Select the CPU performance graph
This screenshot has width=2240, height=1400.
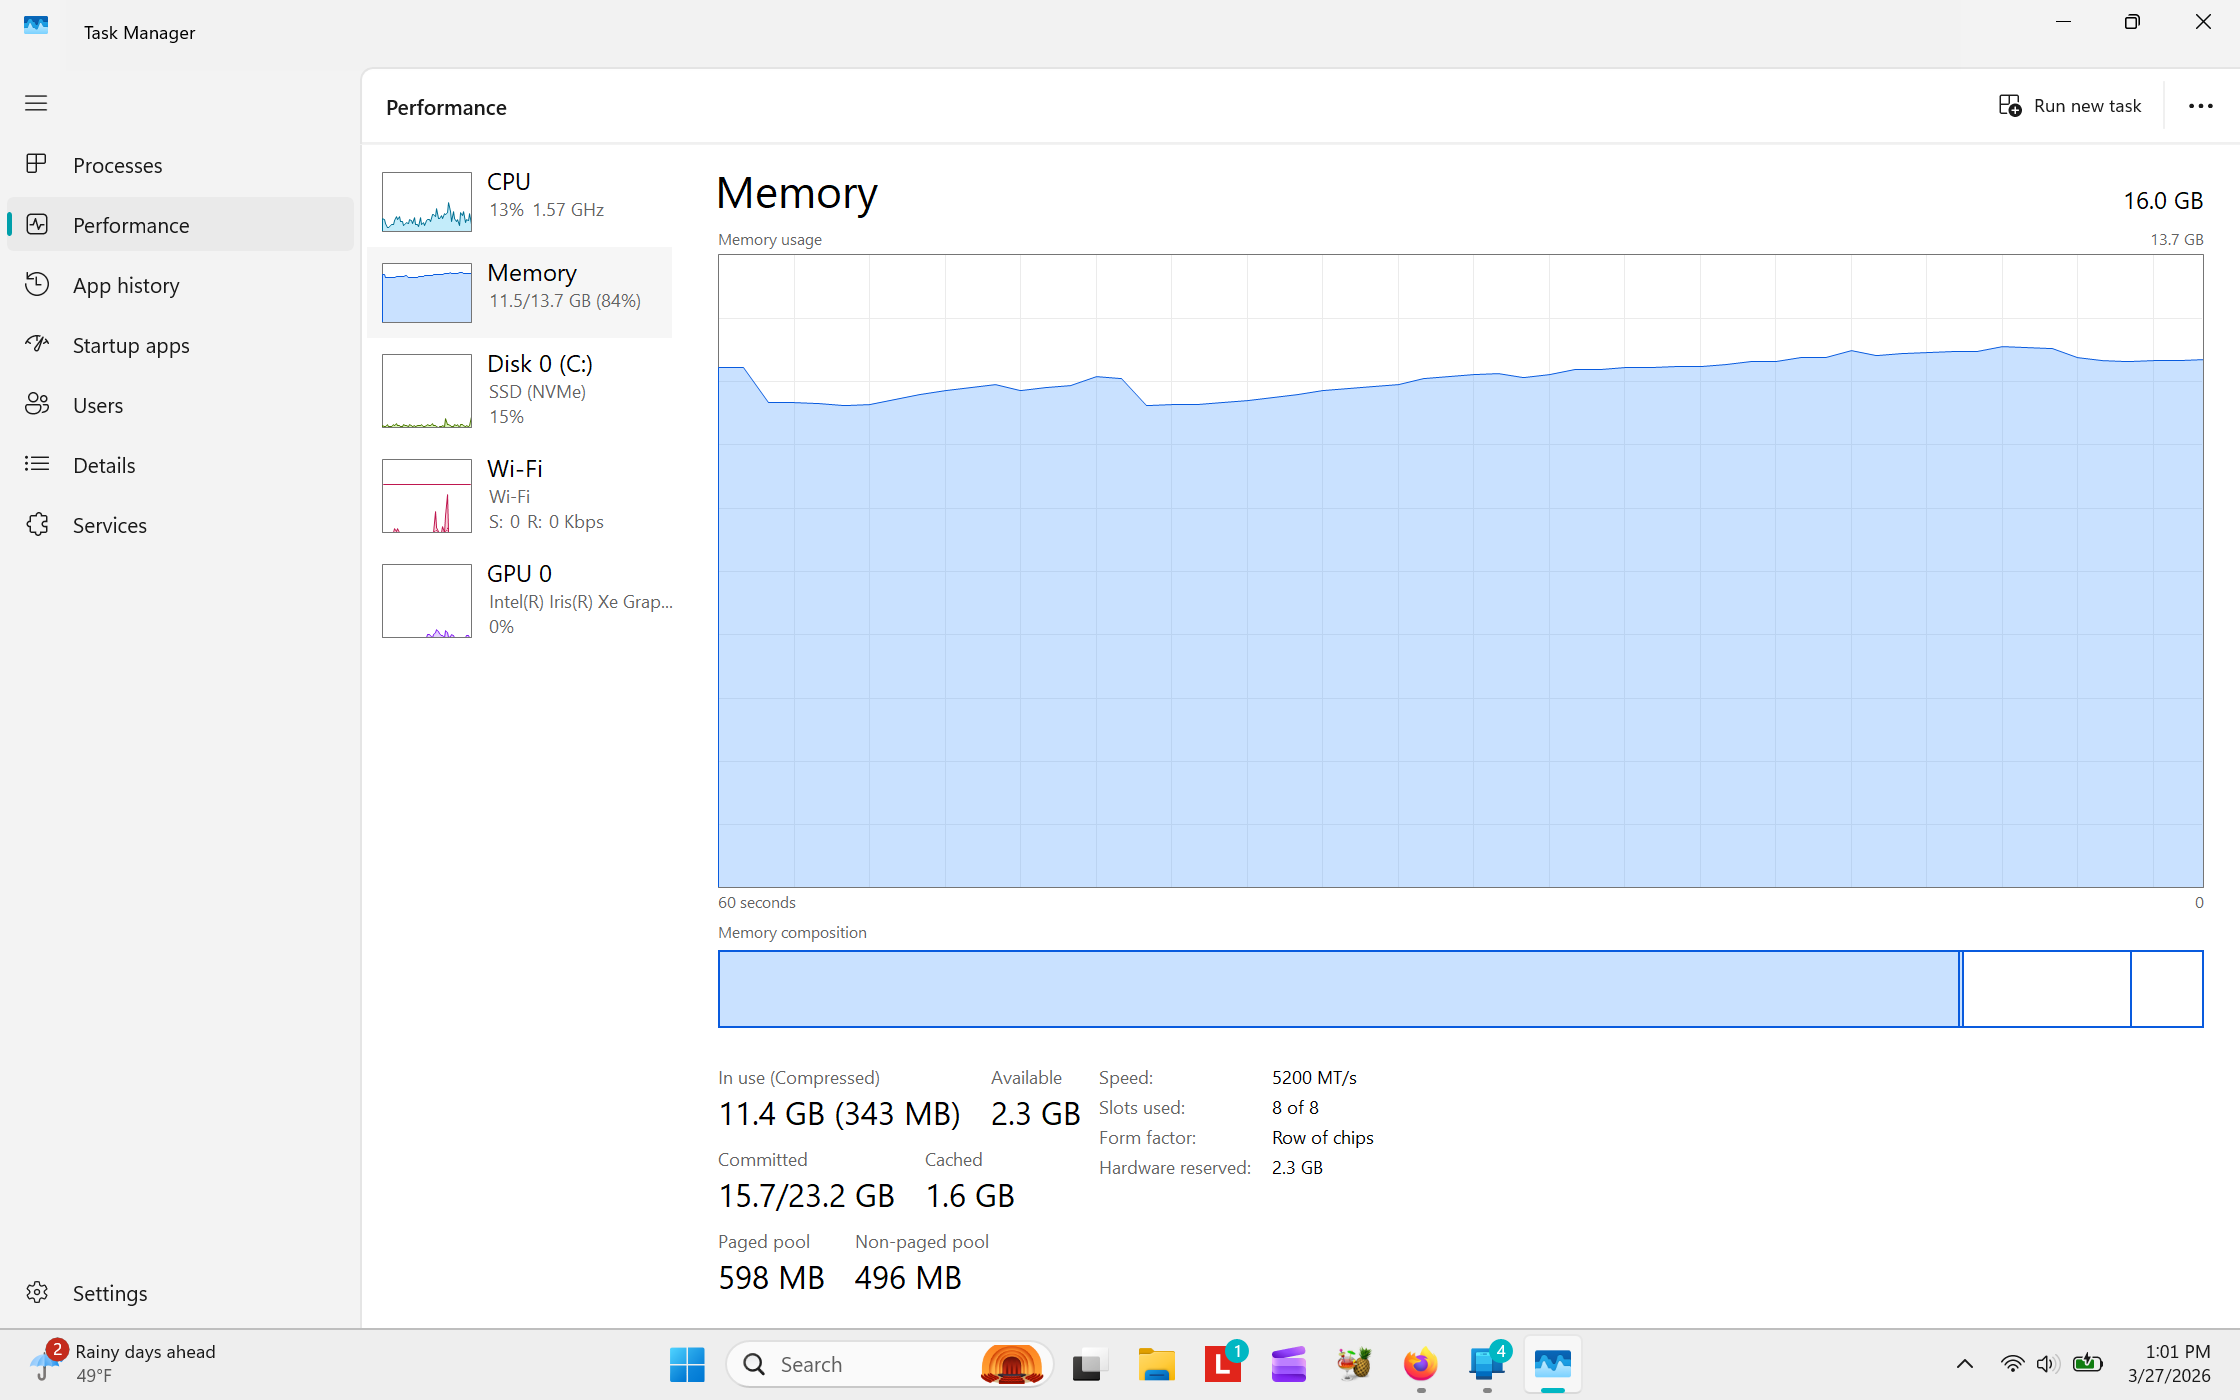click(x=427, y=201)
